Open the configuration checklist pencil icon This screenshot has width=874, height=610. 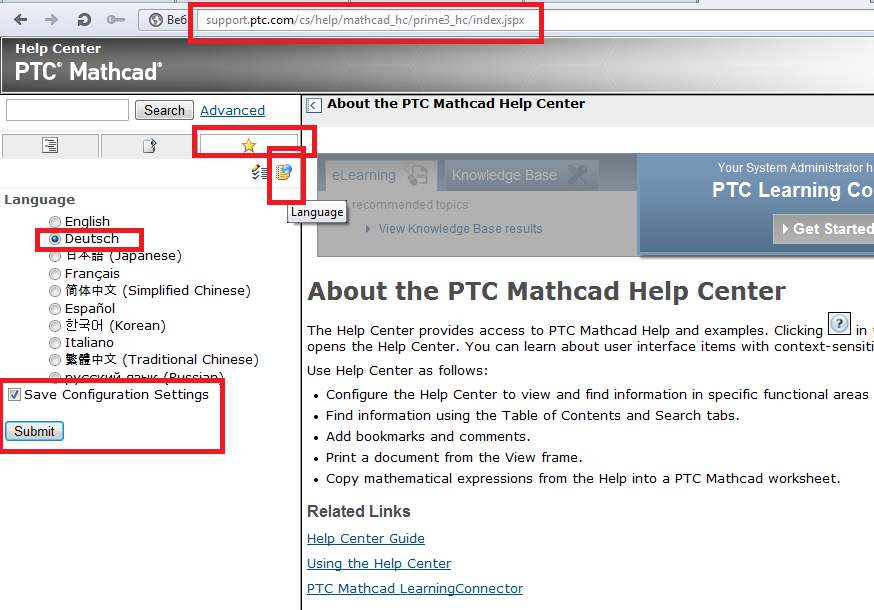click(259, 172)
